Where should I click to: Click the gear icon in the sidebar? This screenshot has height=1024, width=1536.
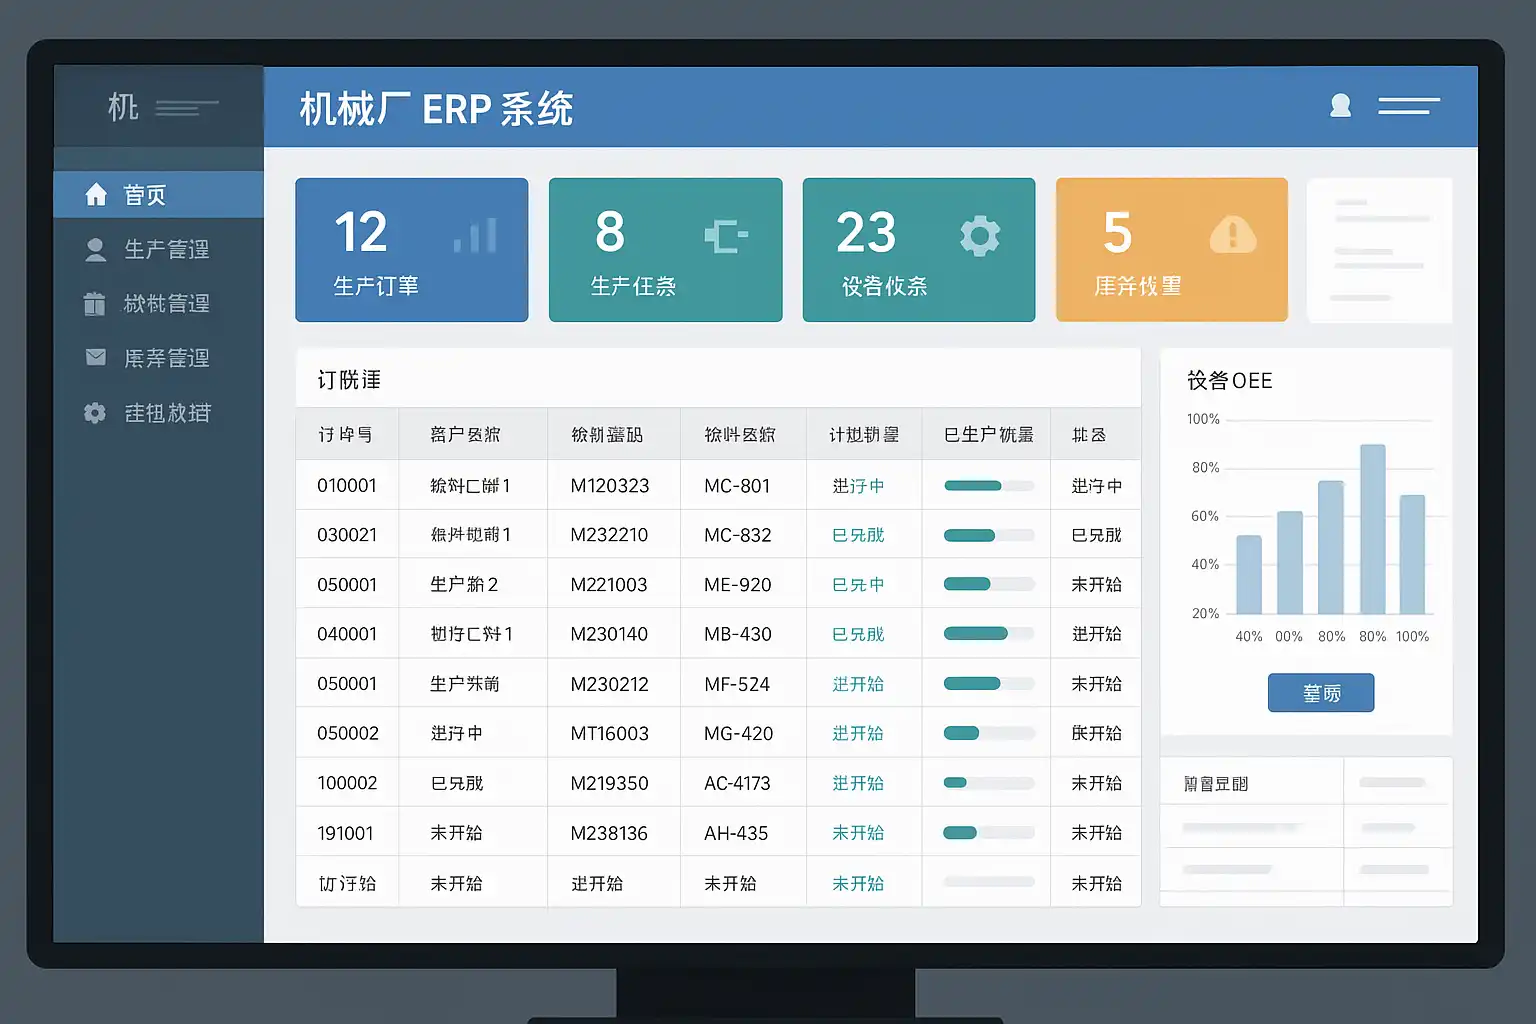tap(95, 412)
